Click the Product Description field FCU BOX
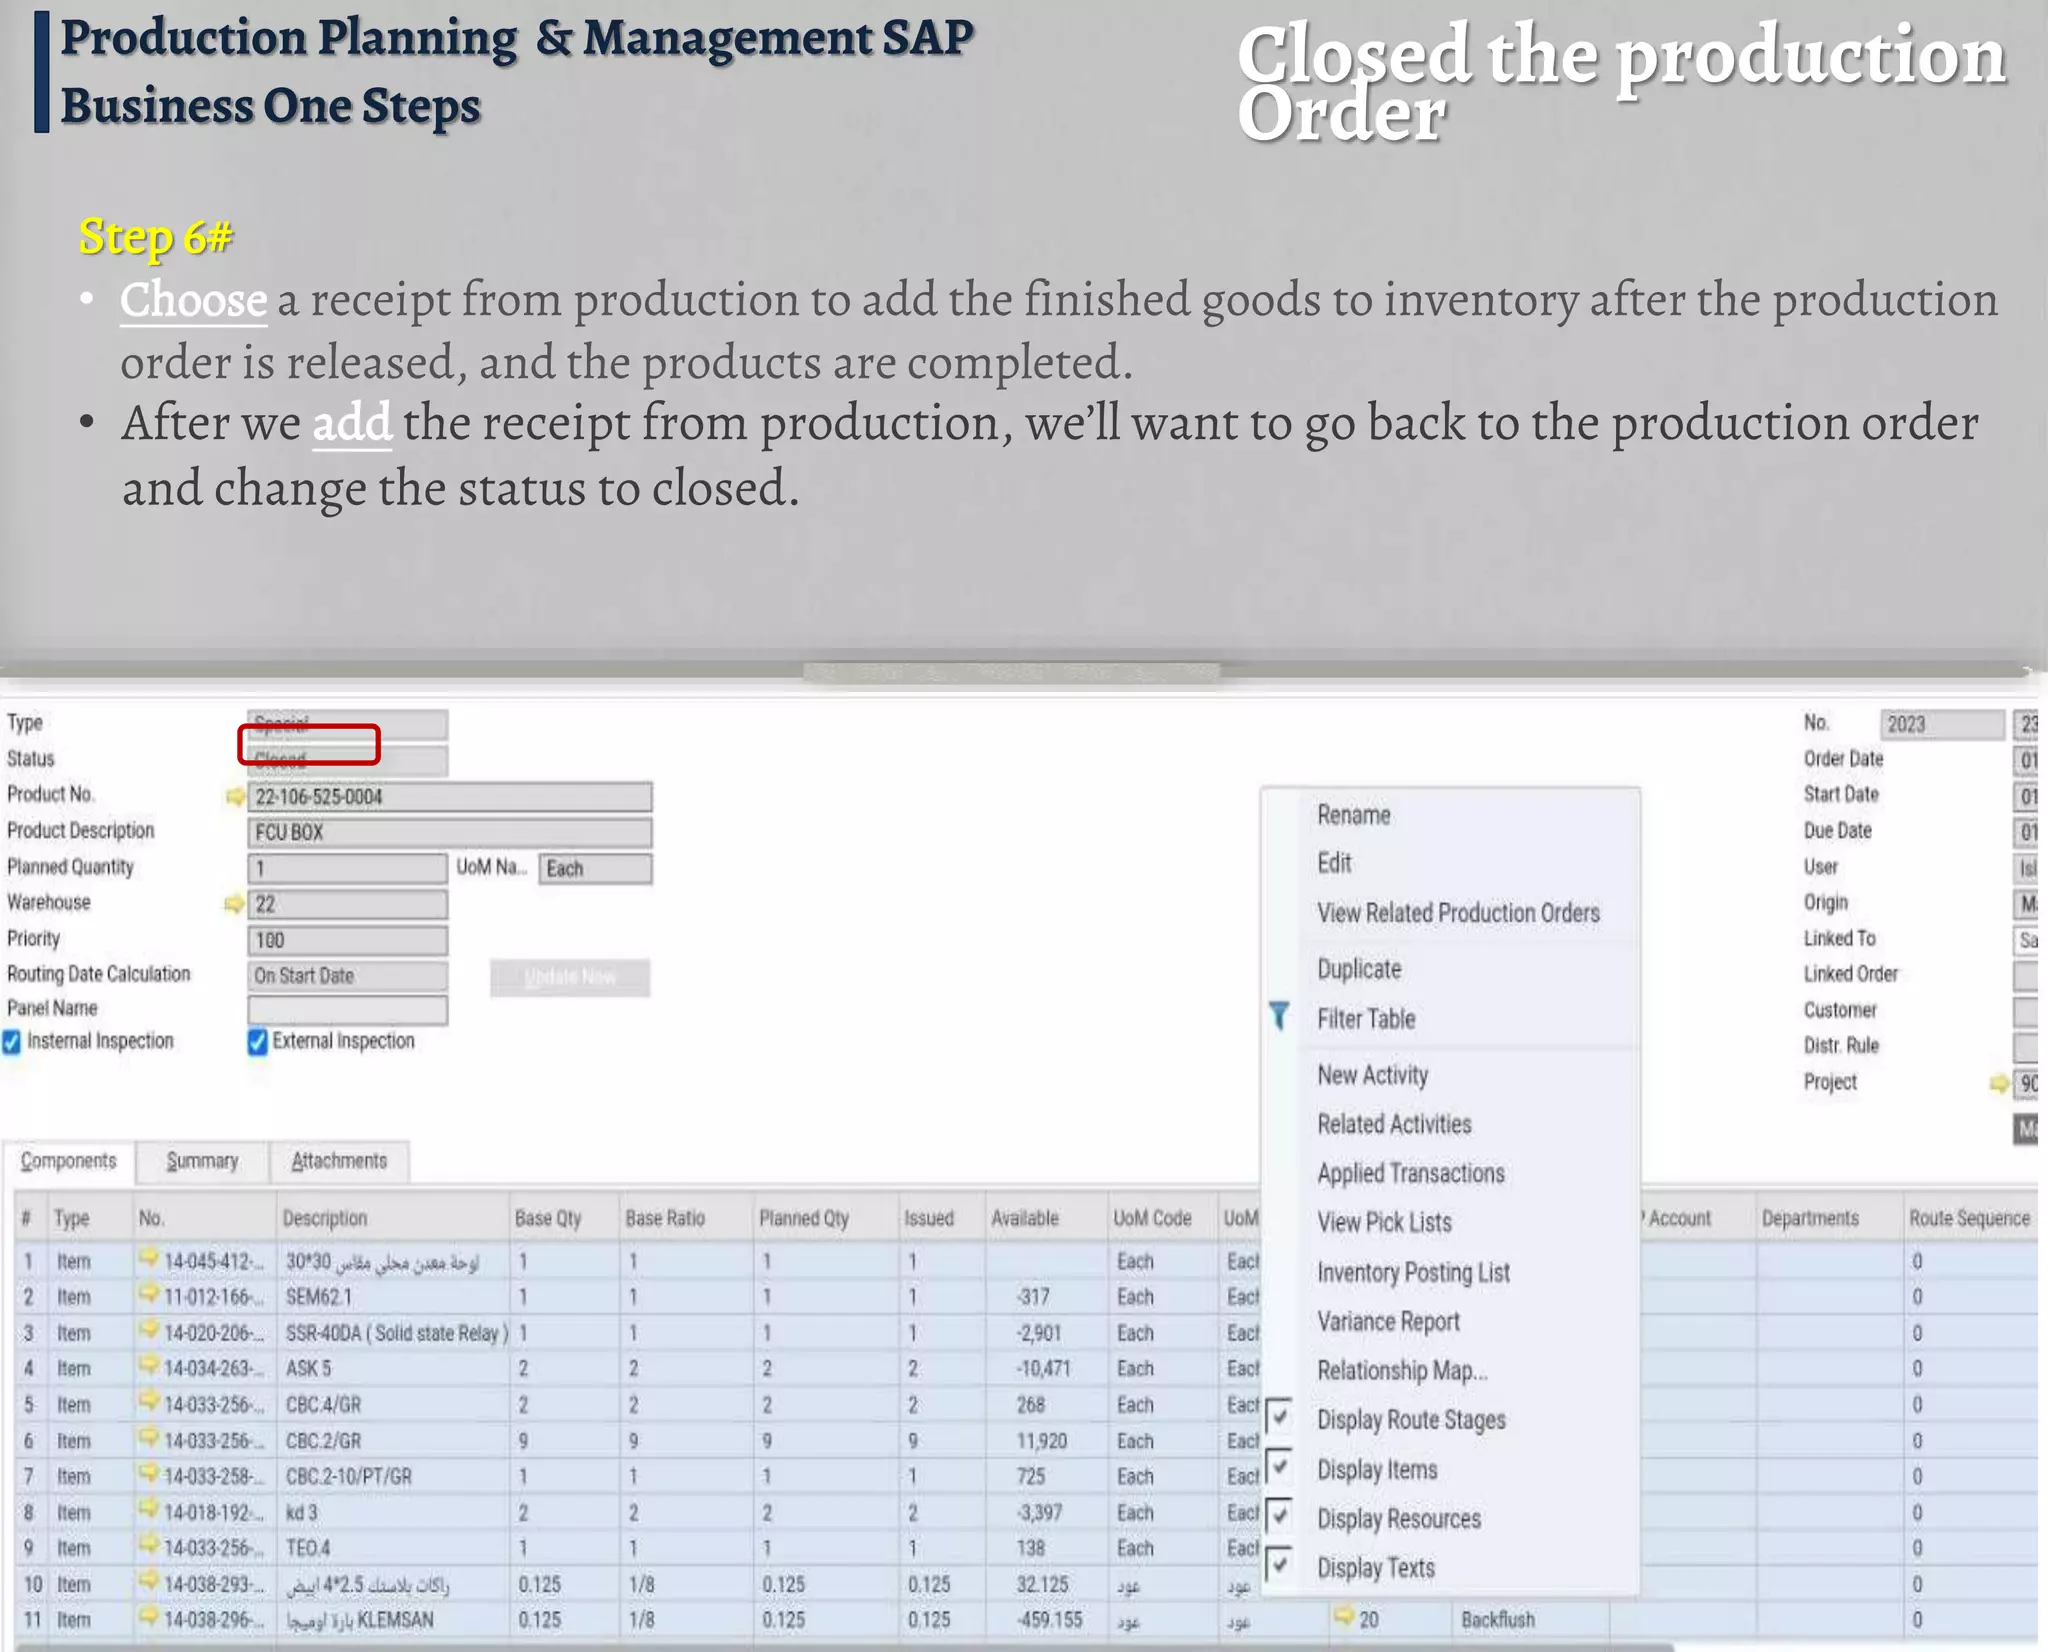 [x=450, y=832]
